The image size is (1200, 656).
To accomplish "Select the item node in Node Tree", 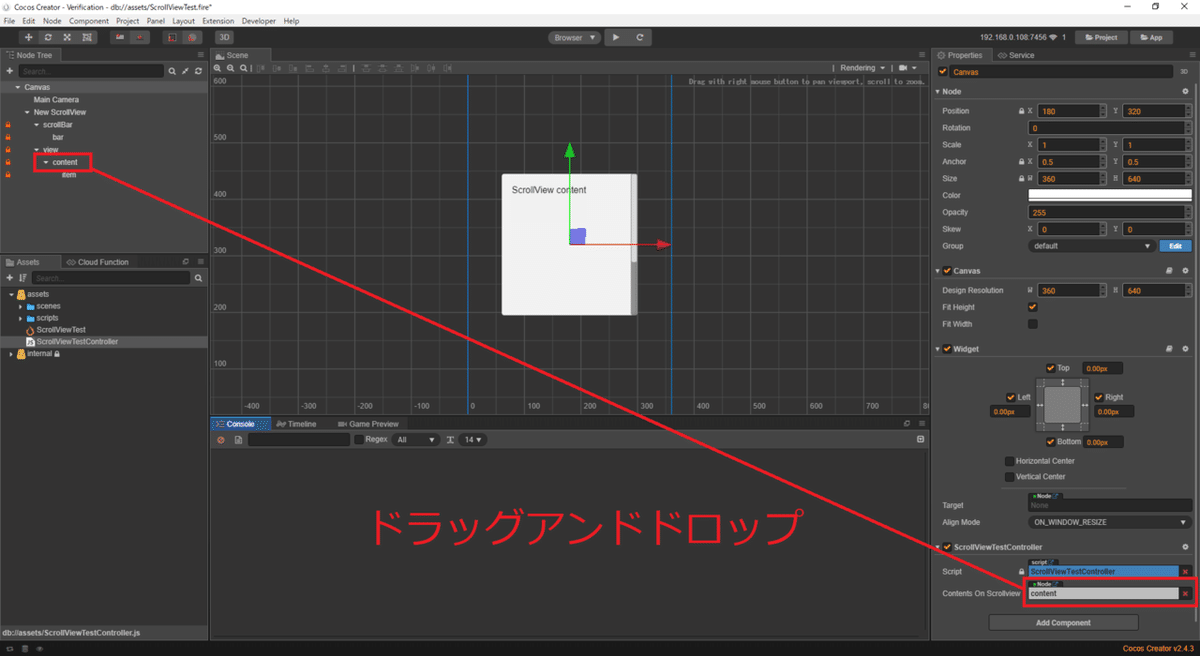I will coord(68,174).
